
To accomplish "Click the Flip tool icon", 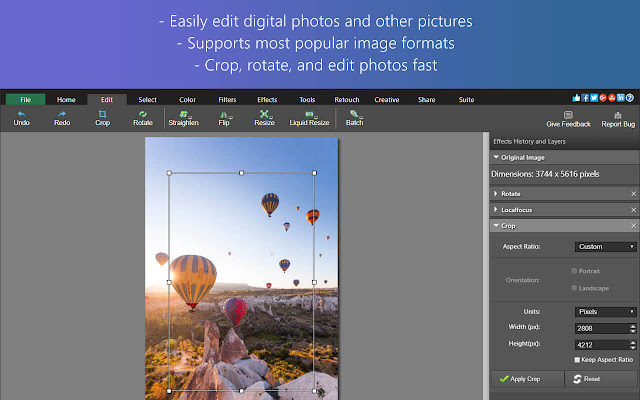I will 224,114.
